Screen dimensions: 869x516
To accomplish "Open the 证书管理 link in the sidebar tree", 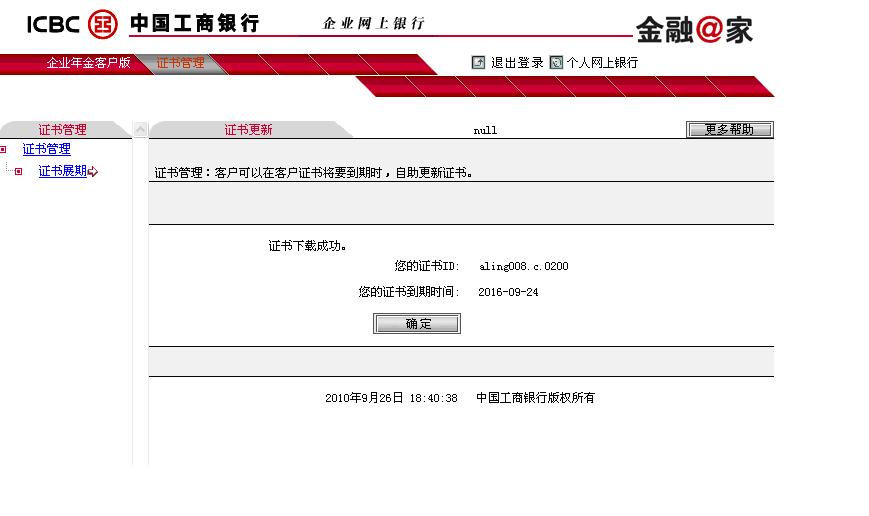I will 47,149.
